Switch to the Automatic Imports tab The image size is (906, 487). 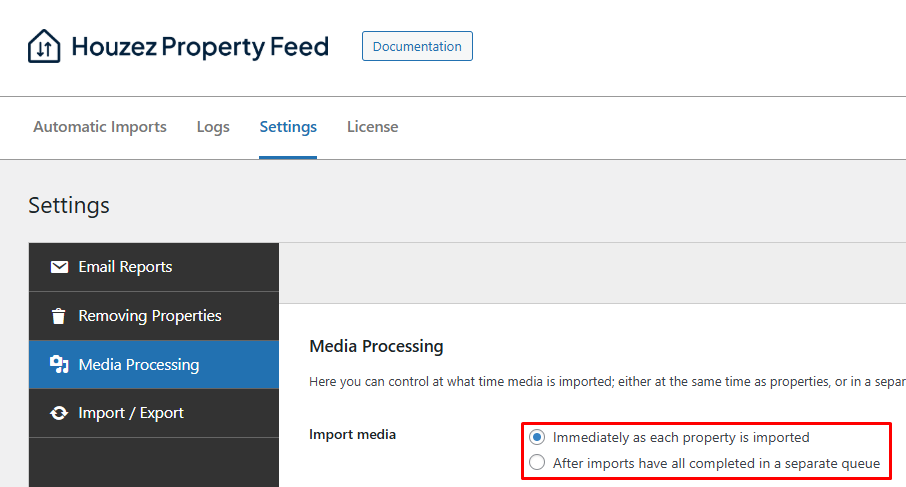(100, 127)
